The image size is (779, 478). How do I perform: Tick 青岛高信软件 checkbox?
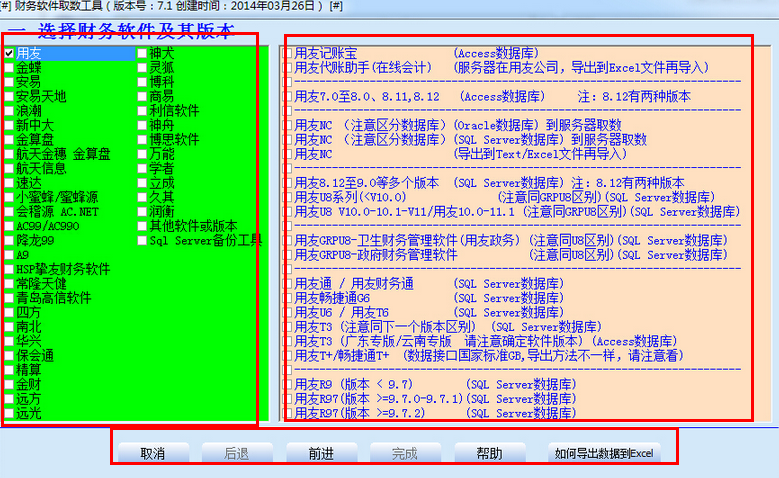[9, 298]
